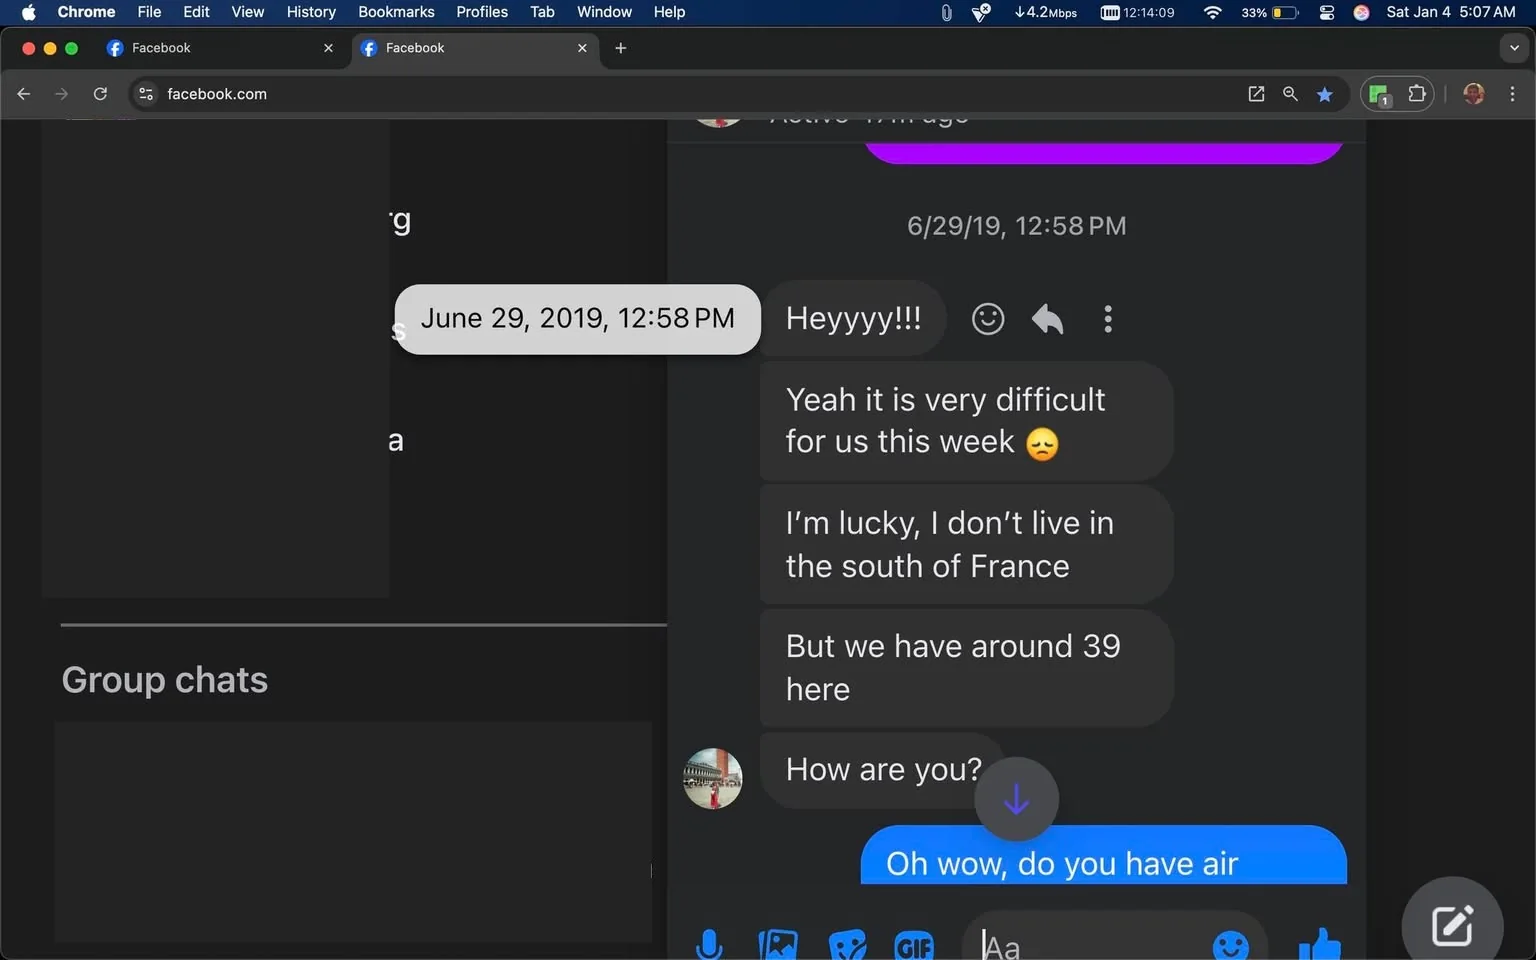1536x960 pixels.
Task: Open the Profiles menu
Action: pos(482,12)
